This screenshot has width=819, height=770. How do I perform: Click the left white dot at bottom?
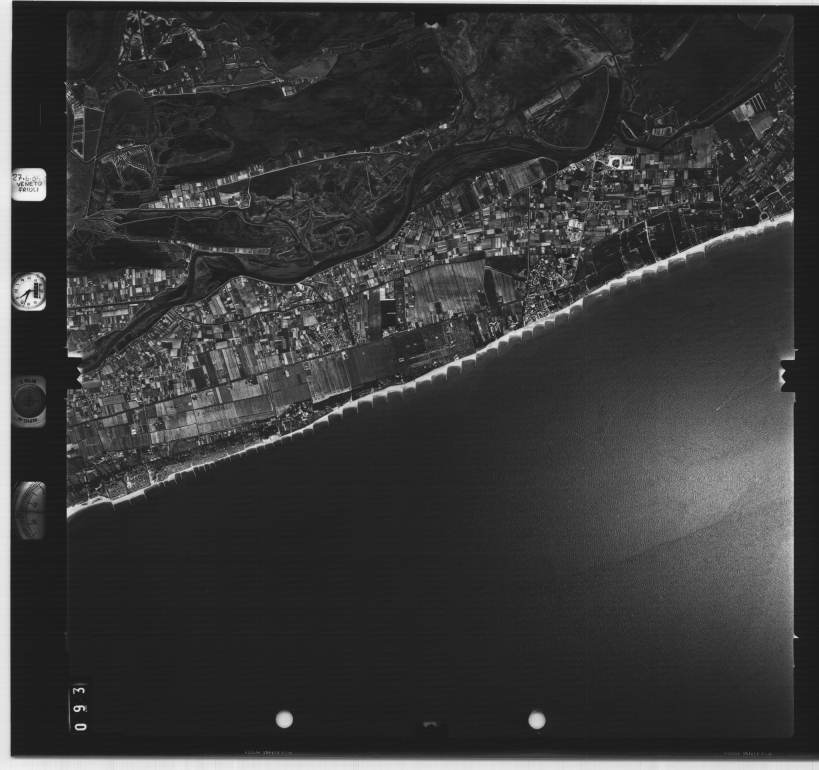(x=284, y=719)
